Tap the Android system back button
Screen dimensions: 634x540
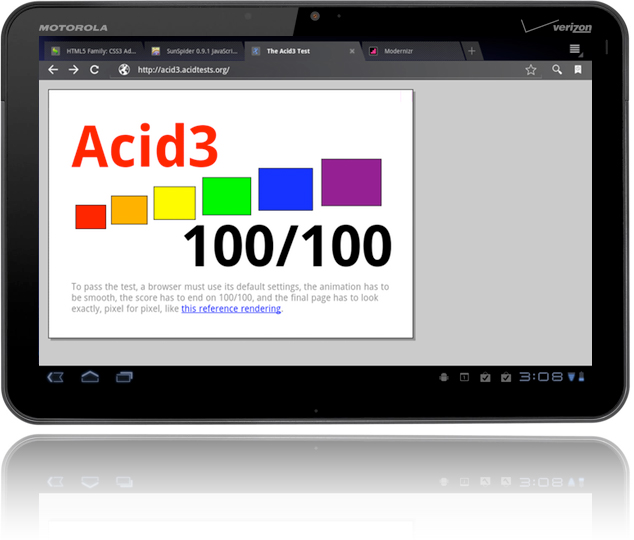pyautogui.click(x=55, y=379)
